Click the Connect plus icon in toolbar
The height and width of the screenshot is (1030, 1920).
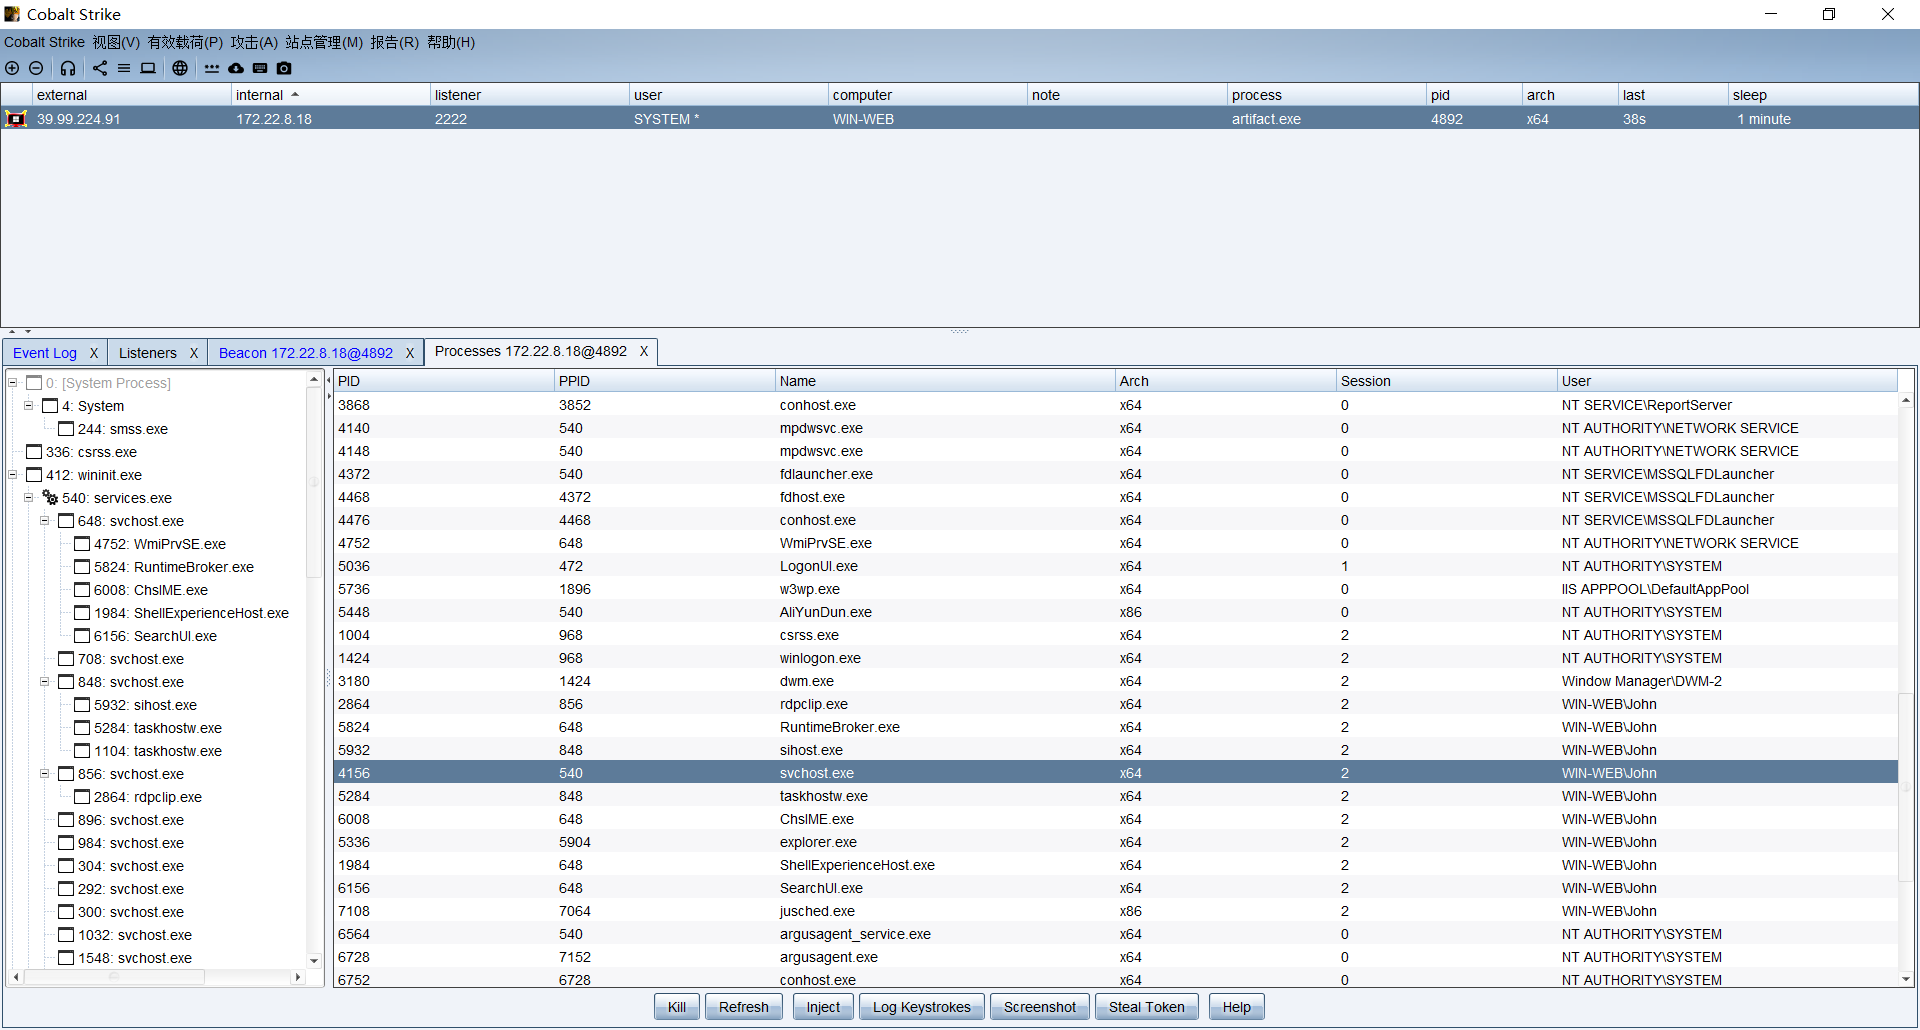12,68
